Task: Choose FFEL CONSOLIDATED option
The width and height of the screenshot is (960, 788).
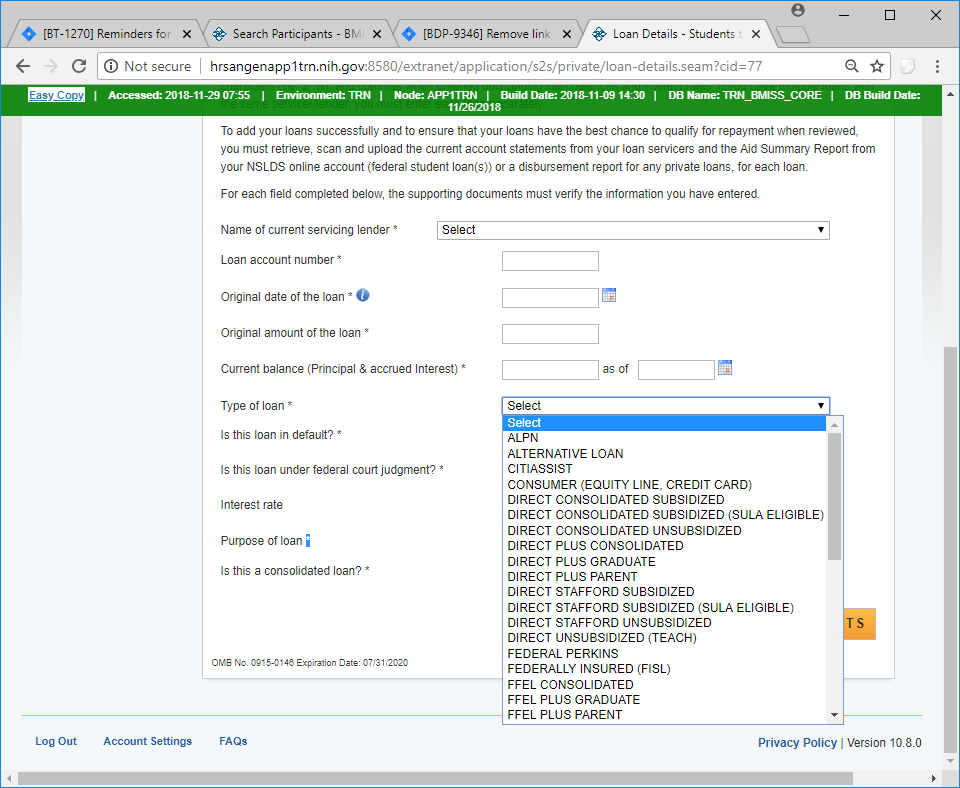Action: tap(664, 685)
